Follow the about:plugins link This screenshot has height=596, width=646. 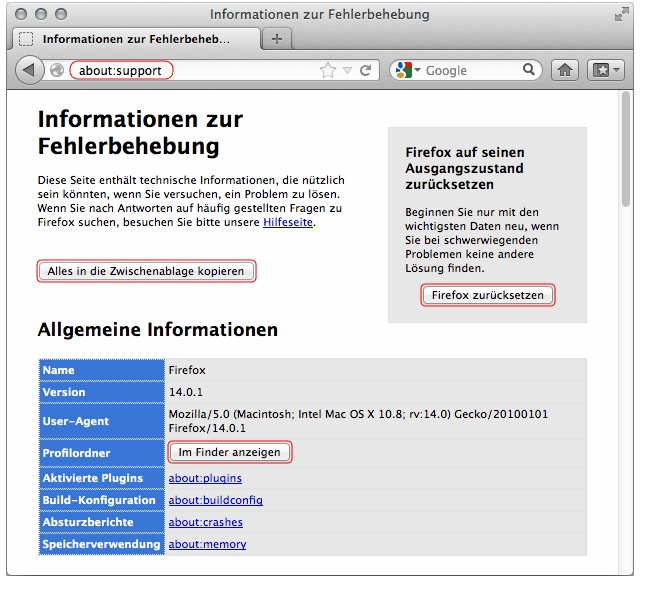[x=205, y=478]
